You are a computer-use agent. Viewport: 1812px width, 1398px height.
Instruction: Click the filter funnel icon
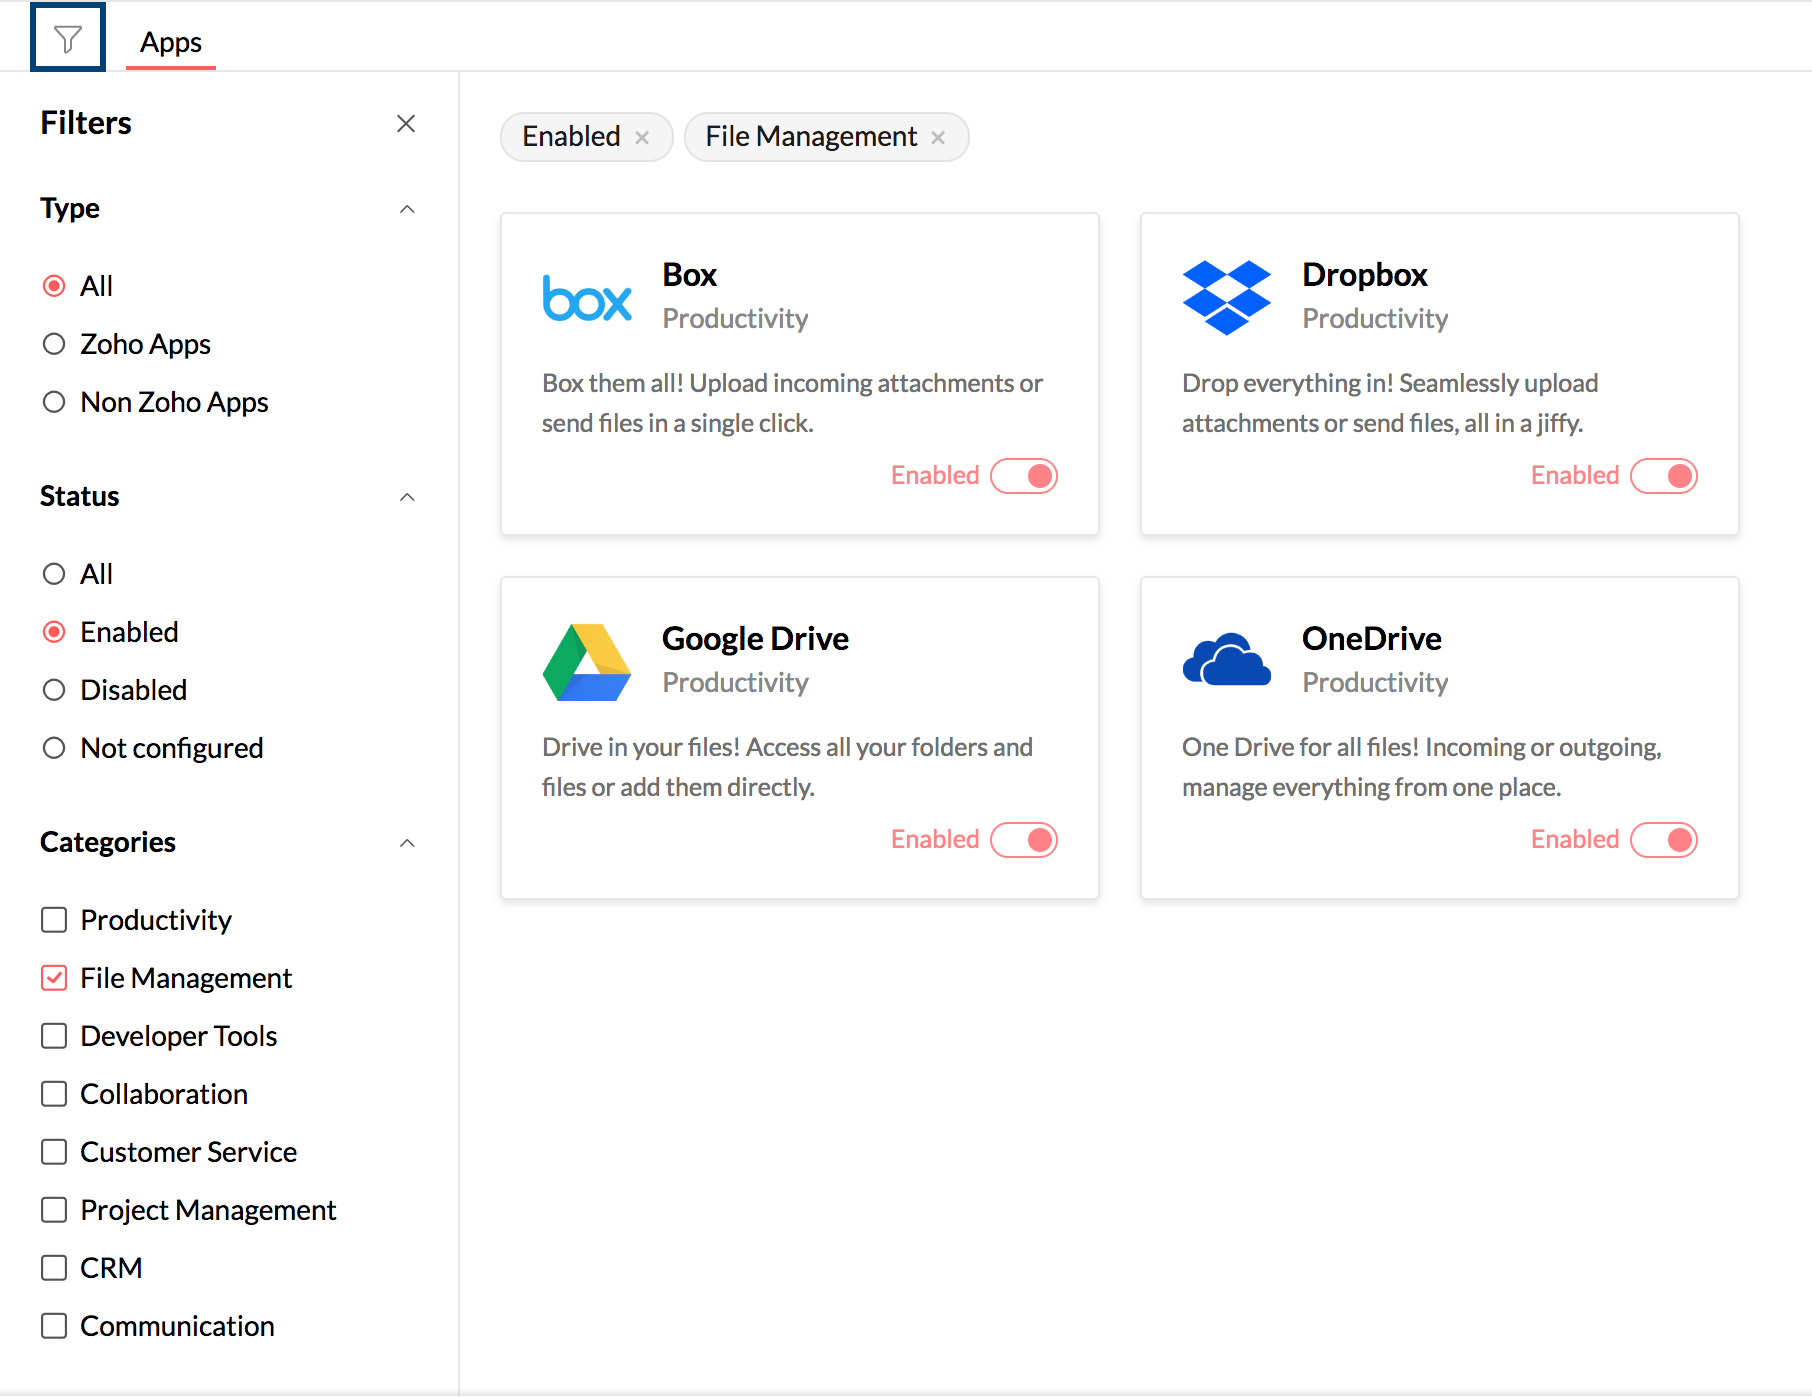click(x=67, y=39)
